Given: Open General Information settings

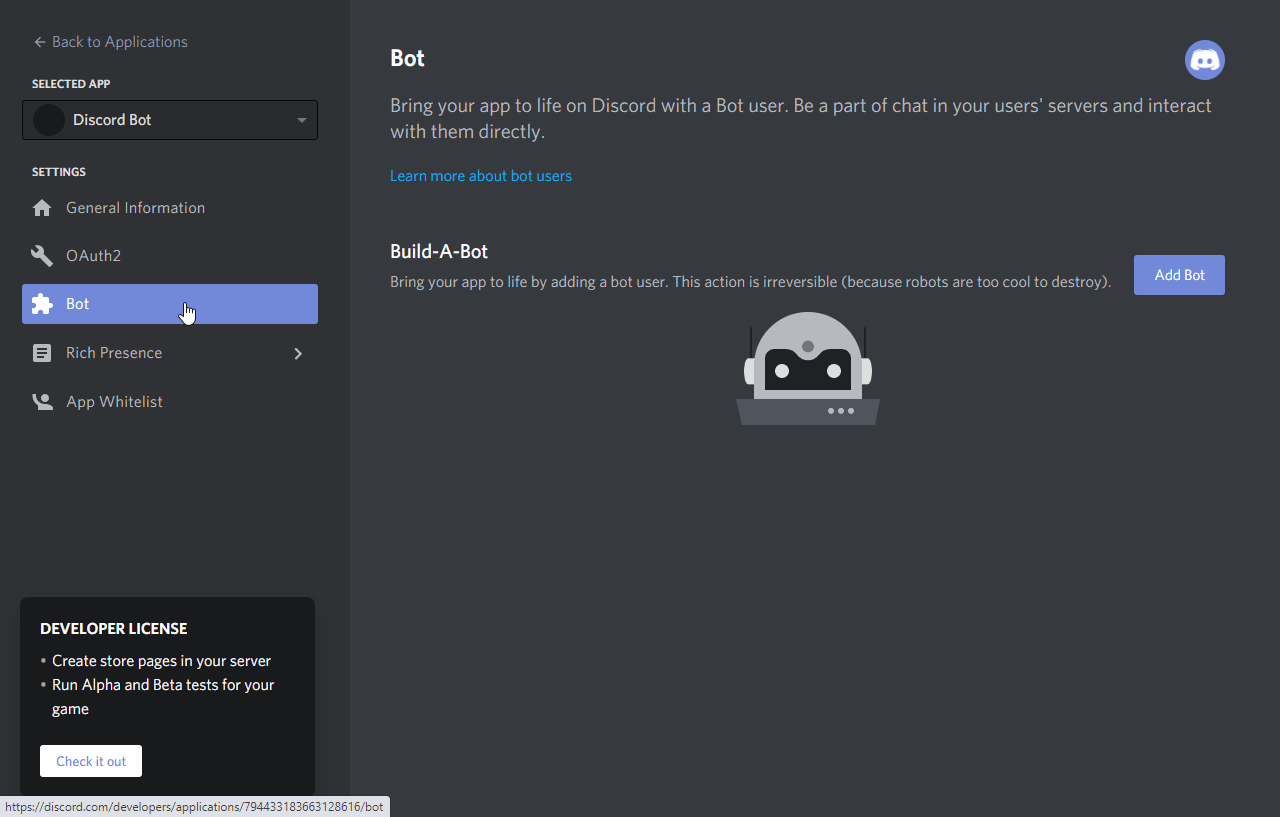Looking at the screenshot, I should 170,208.
